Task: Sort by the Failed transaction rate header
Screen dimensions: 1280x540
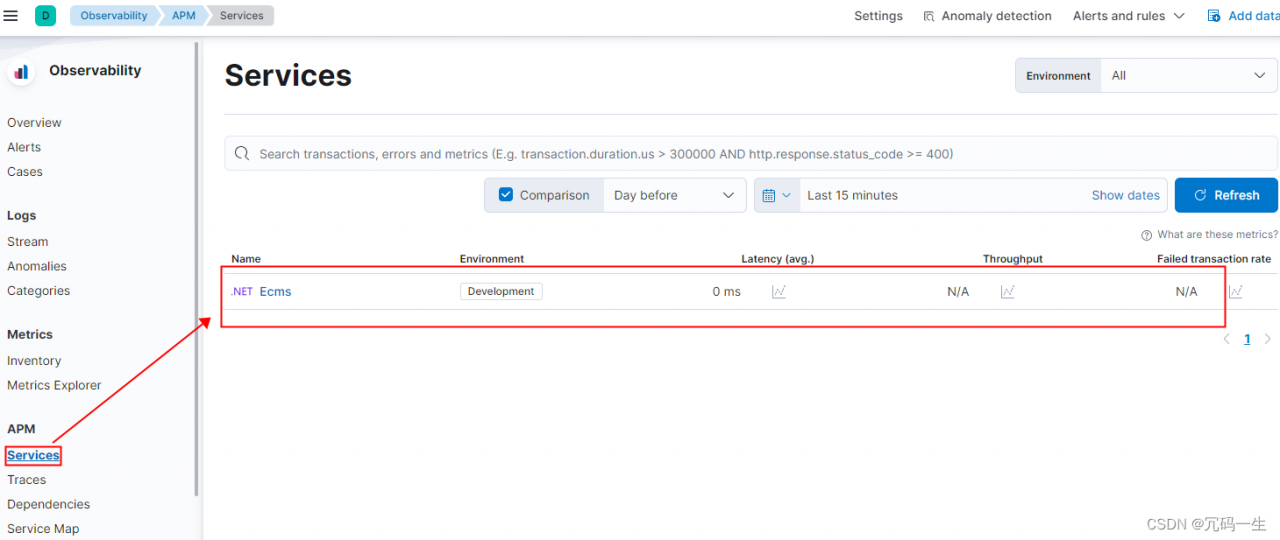Action: coord(1214,259)
